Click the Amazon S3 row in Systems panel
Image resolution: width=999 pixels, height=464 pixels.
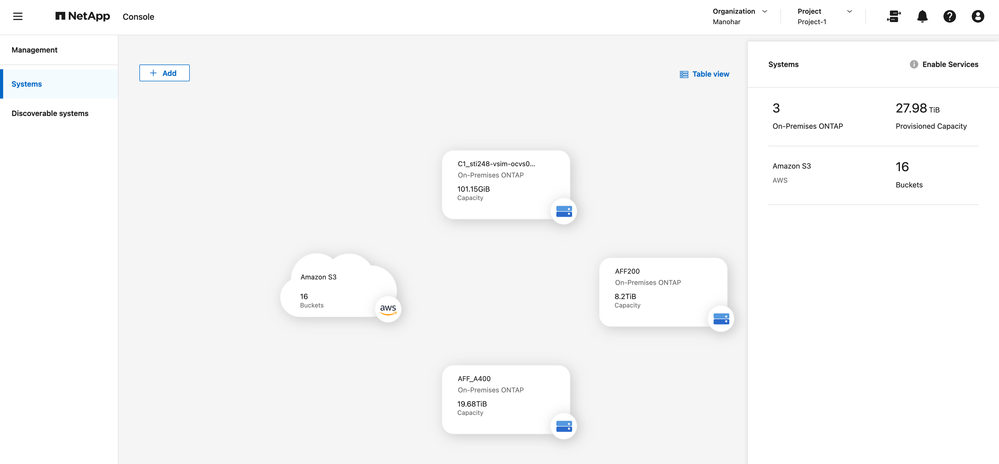pos(873,175)
